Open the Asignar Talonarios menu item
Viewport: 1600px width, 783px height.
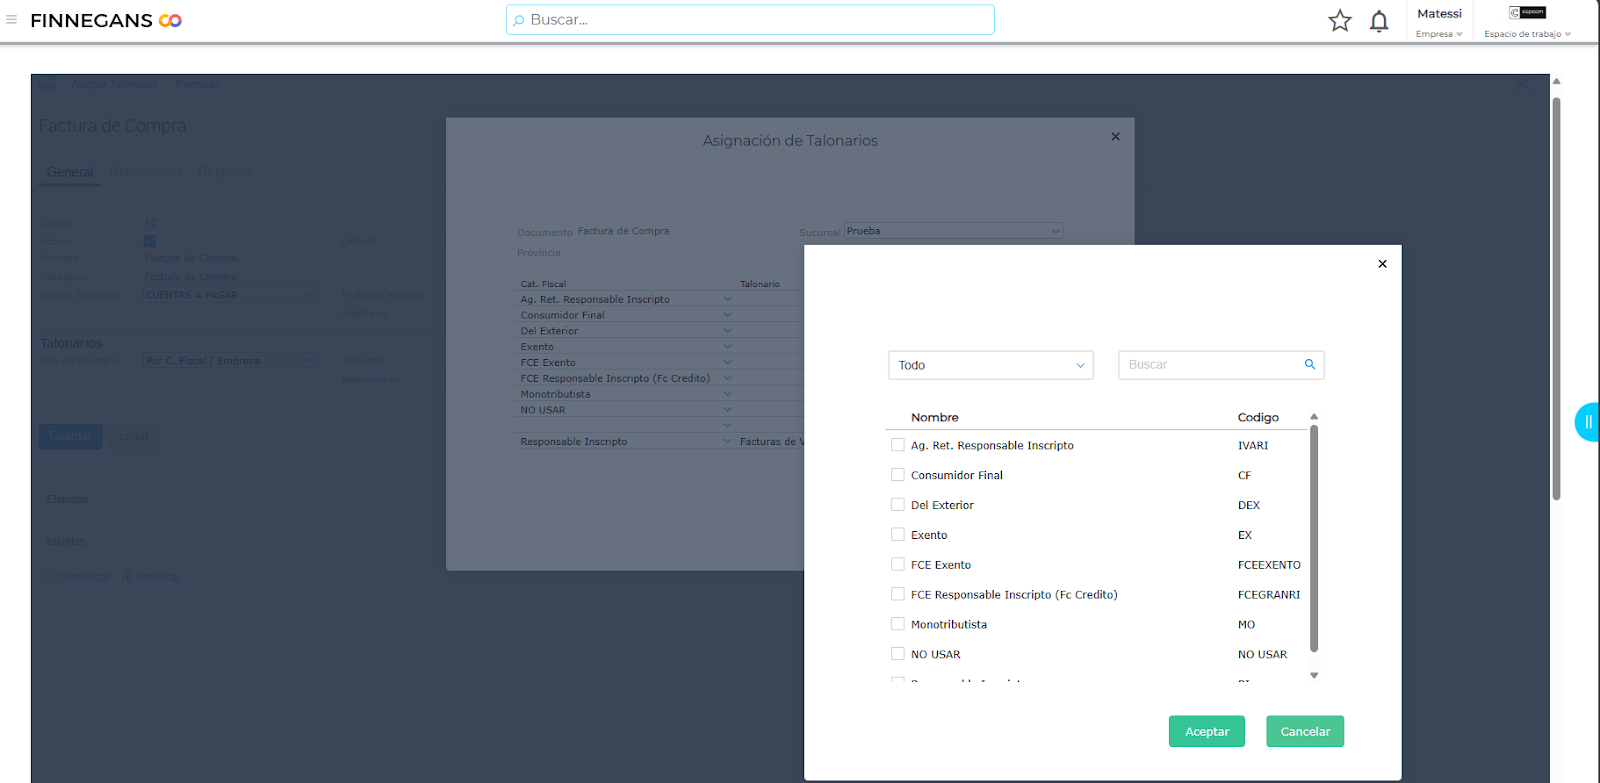pyautogui.click(x=114, y=84)
